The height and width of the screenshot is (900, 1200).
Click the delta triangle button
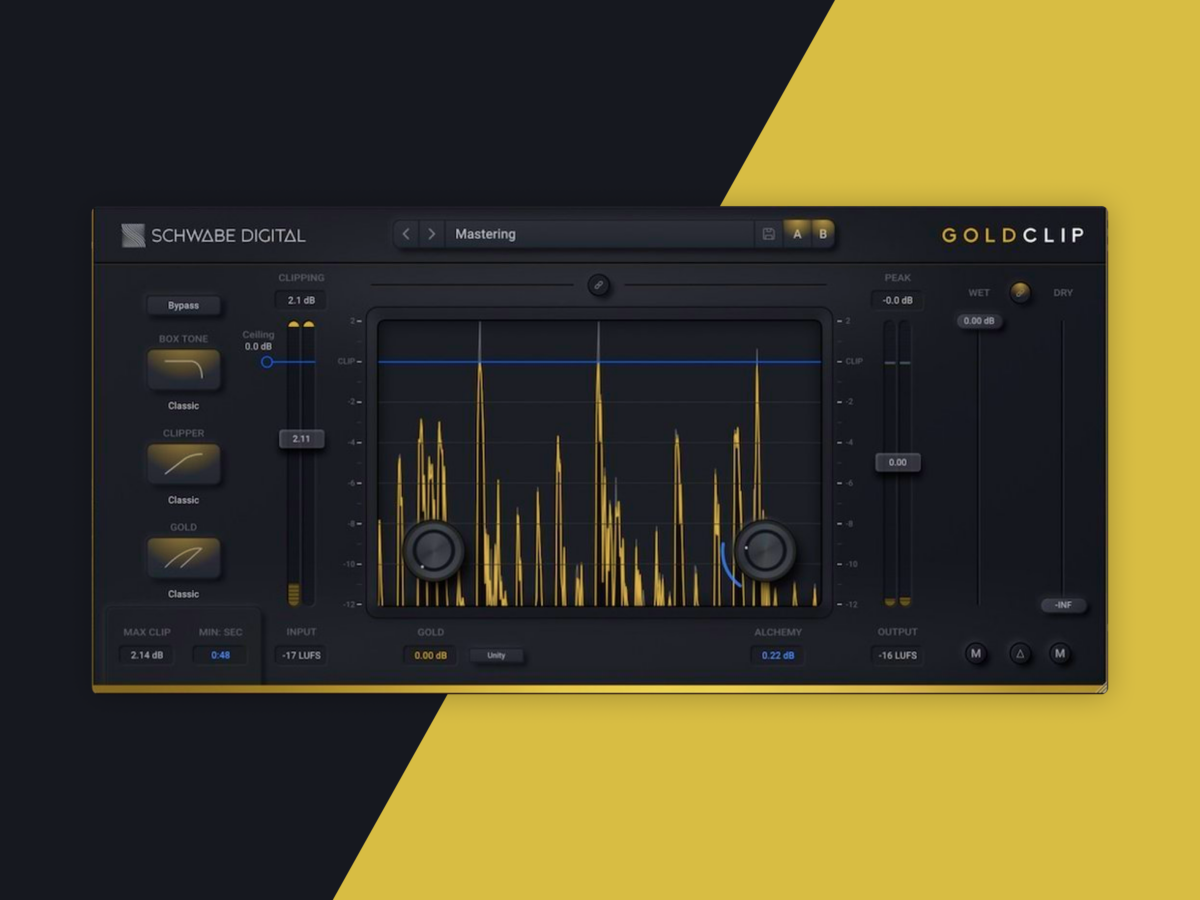point(1020,654)
